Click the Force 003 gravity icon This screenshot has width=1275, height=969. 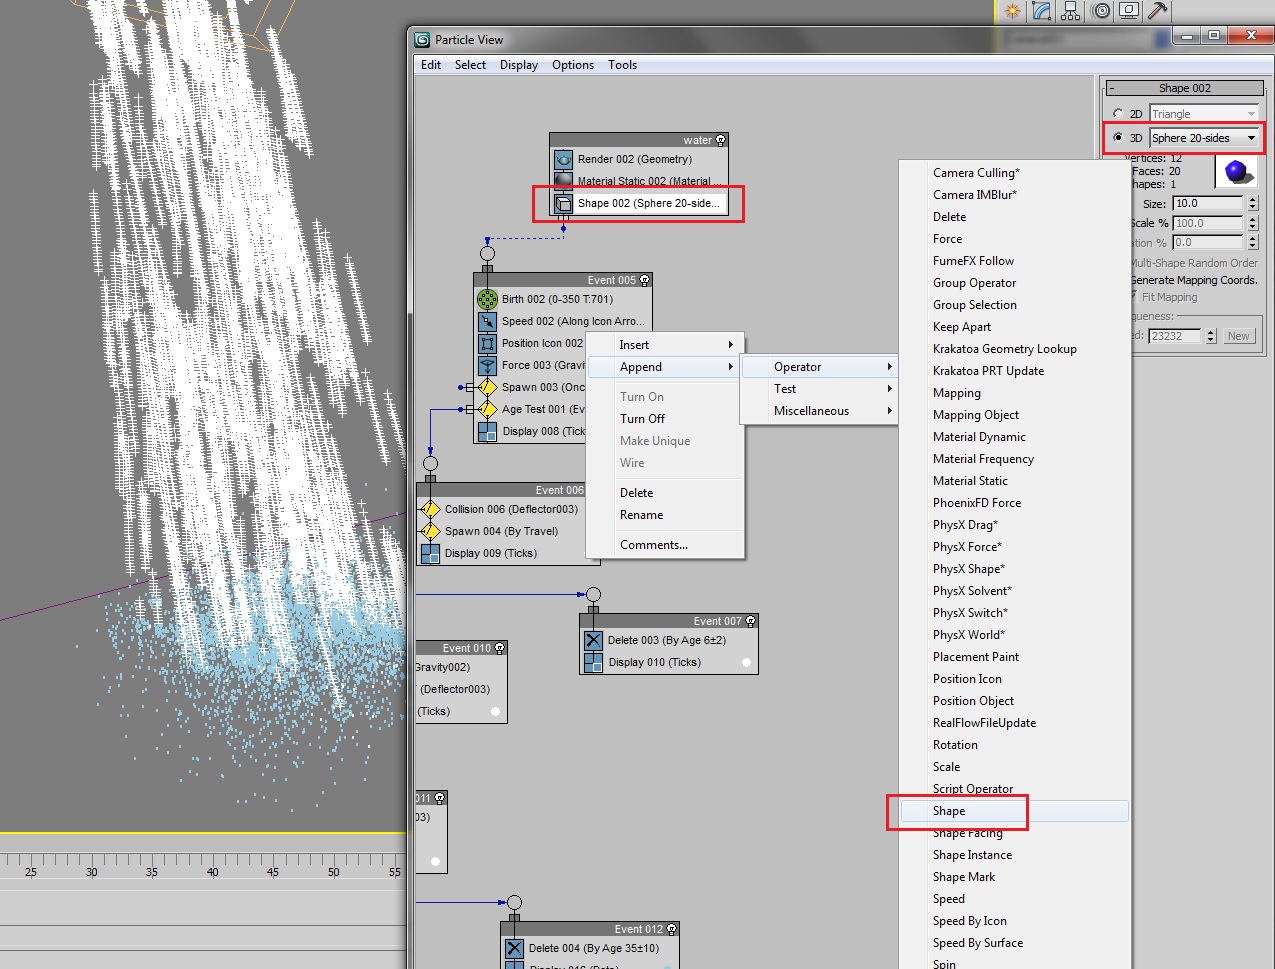pos(487,365)
